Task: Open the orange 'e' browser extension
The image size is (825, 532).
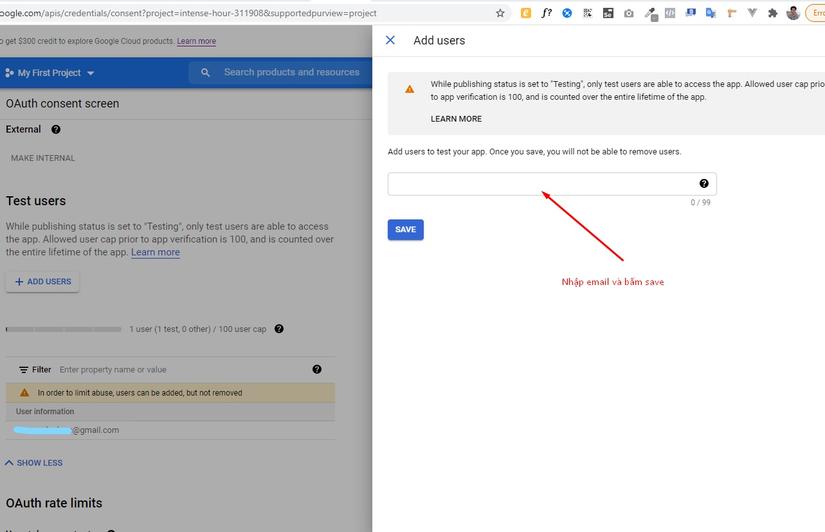Action: click(526, 13)
